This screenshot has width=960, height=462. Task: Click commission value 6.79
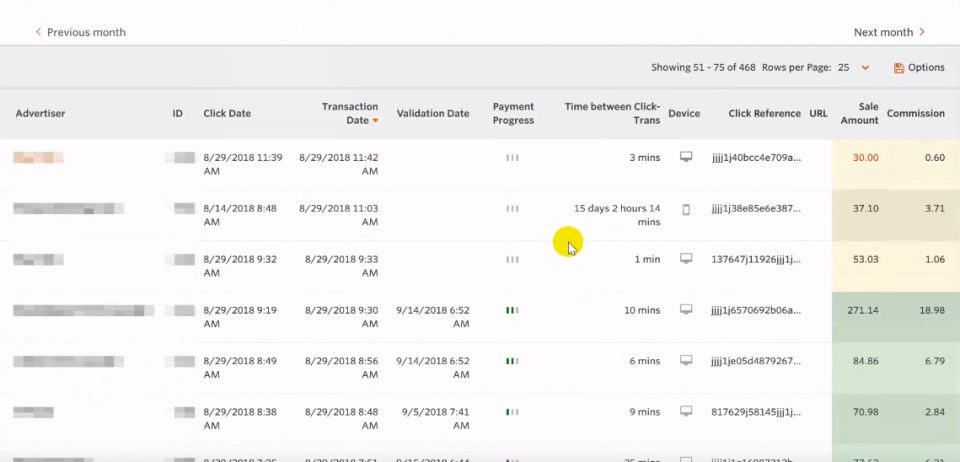tap(935, 361)
